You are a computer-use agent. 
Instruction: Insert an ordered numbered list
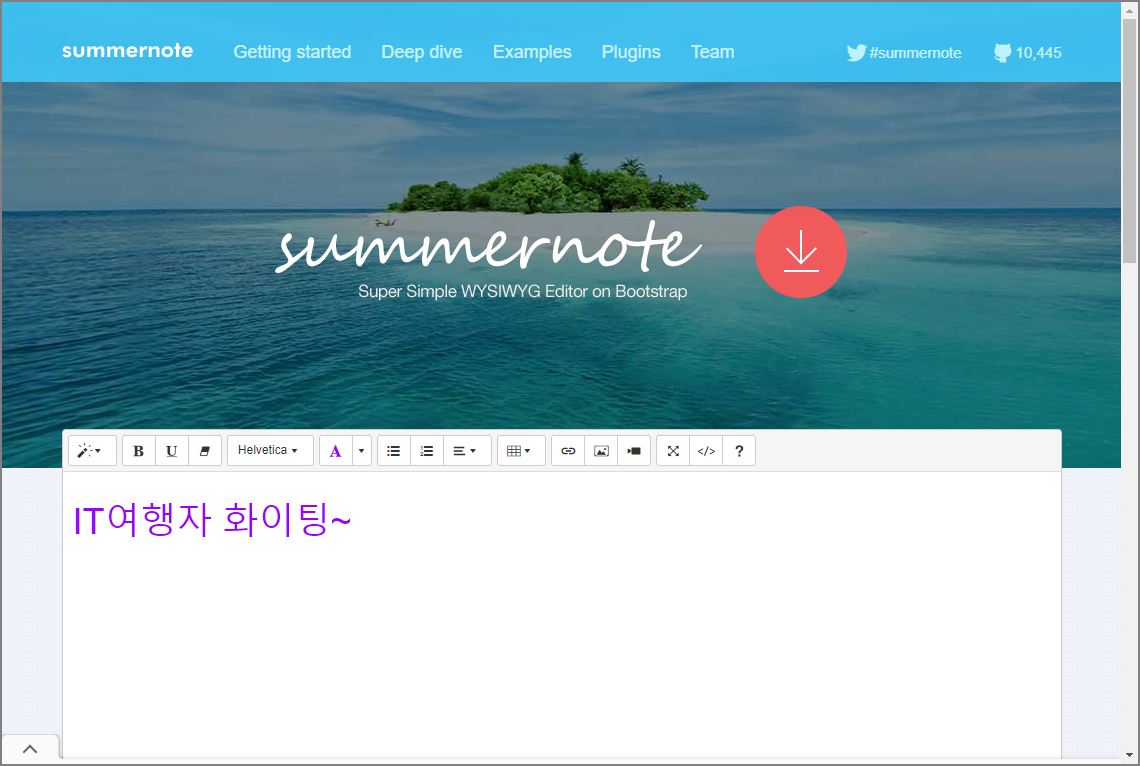click(427, 451)
